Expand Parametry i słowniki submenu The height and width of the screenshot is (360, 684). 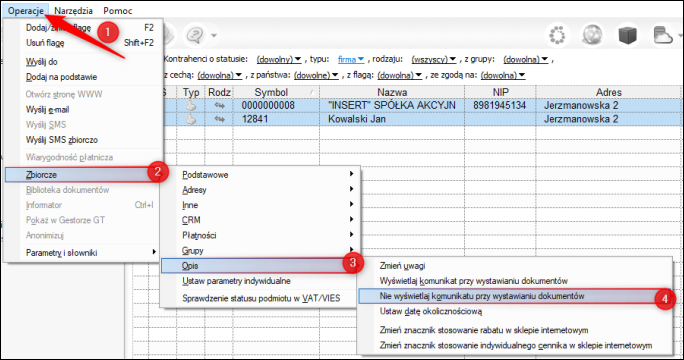(84, 253)
